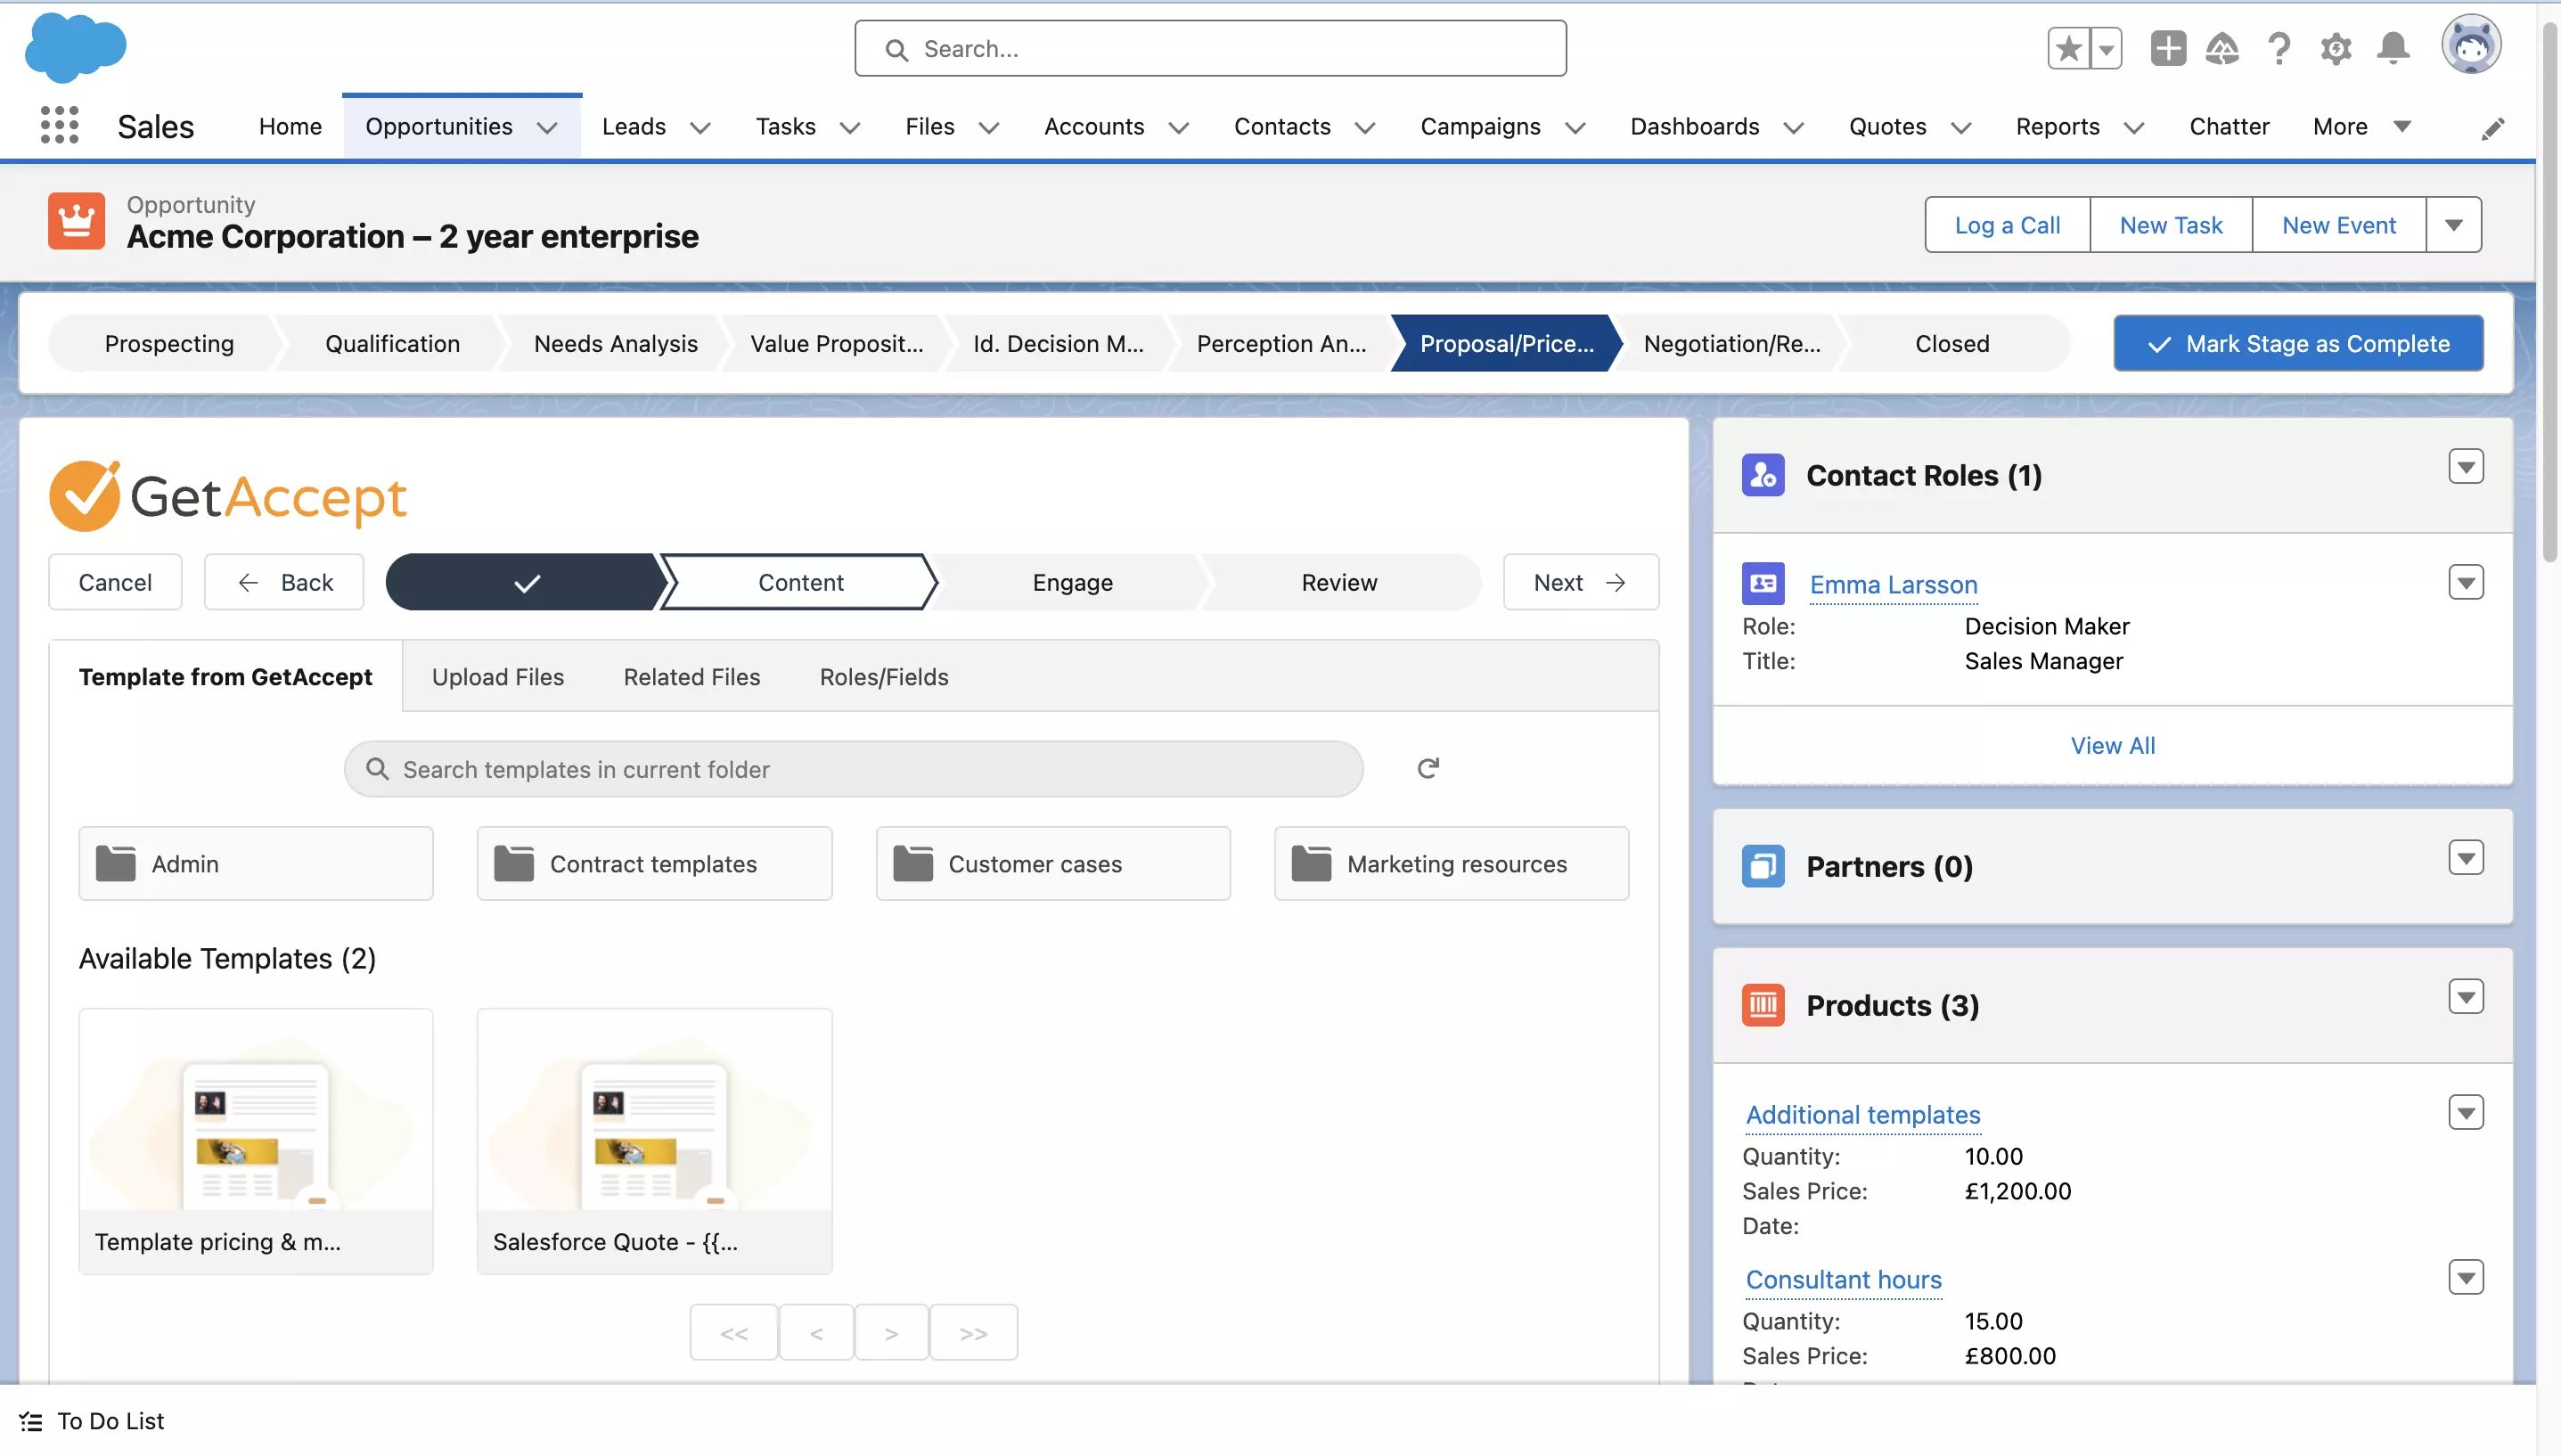The image size is (2561, 1456).
Task: Select the Negotiation/Review stage in path
Action: point(1731,343)
